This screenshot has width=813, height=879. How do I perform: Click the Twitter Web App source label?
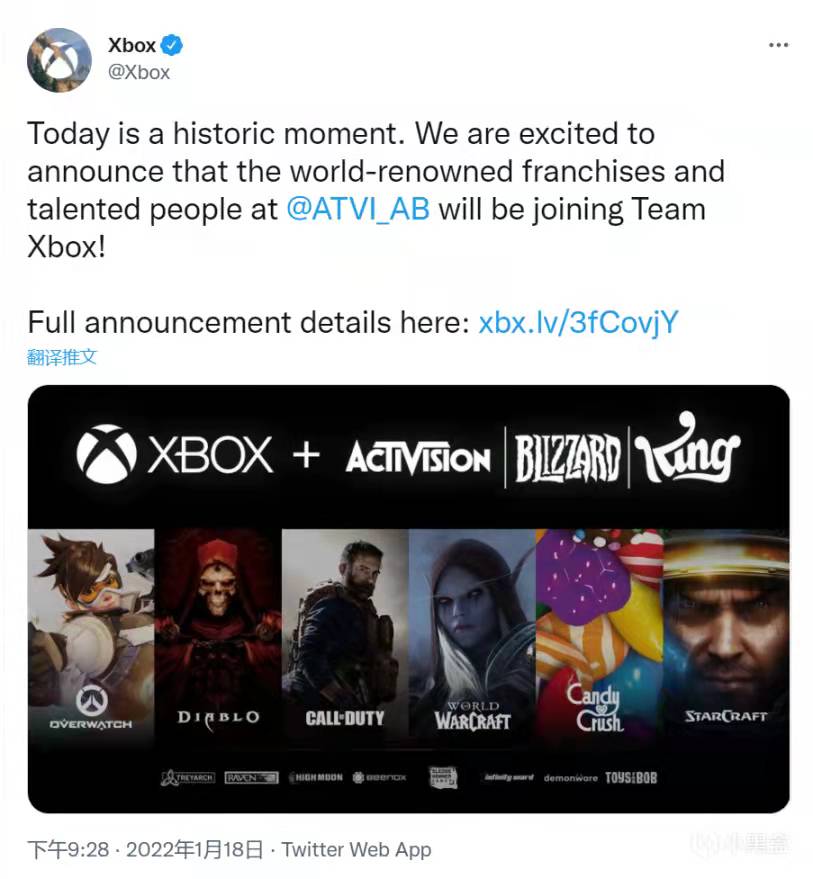[x=356, y=850]
